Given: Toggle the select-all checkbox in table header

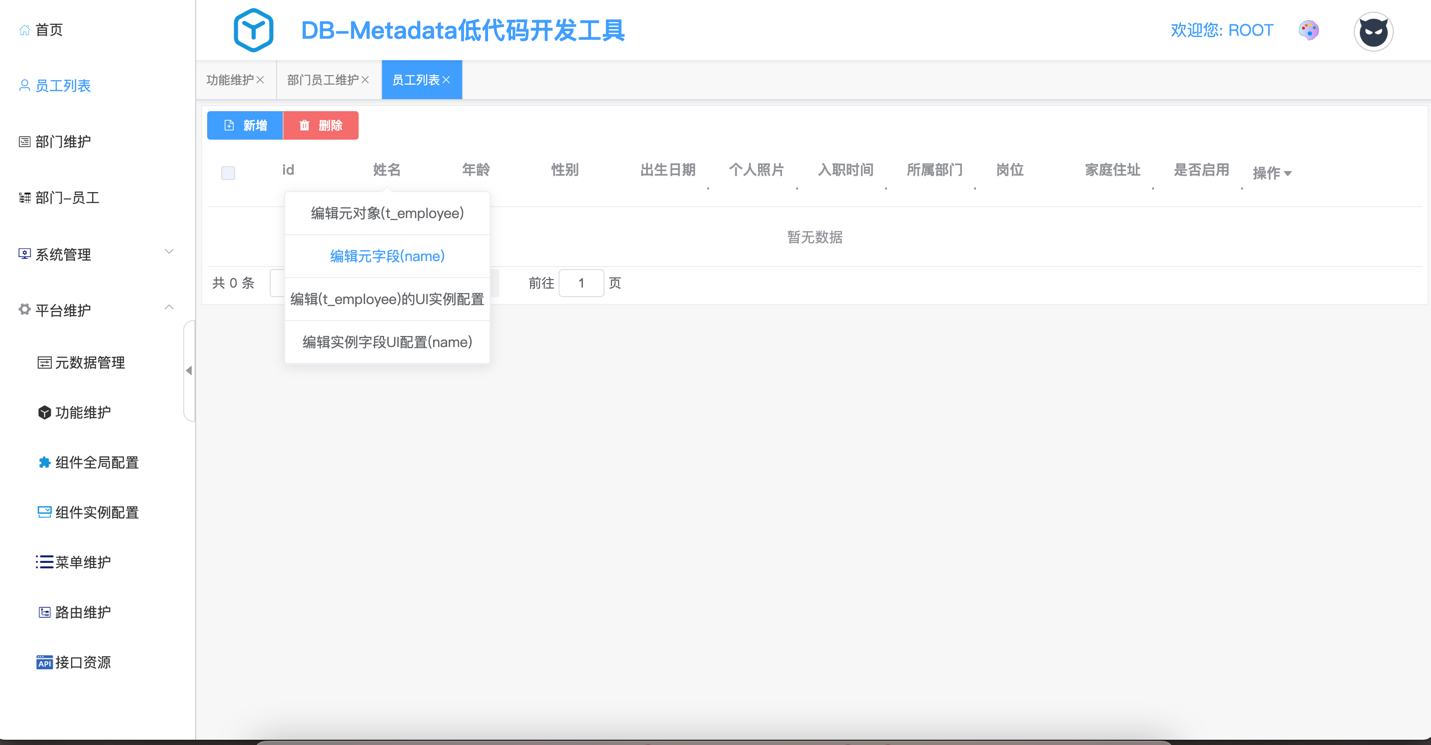Looking at the screenshot, I should [228, 173].
